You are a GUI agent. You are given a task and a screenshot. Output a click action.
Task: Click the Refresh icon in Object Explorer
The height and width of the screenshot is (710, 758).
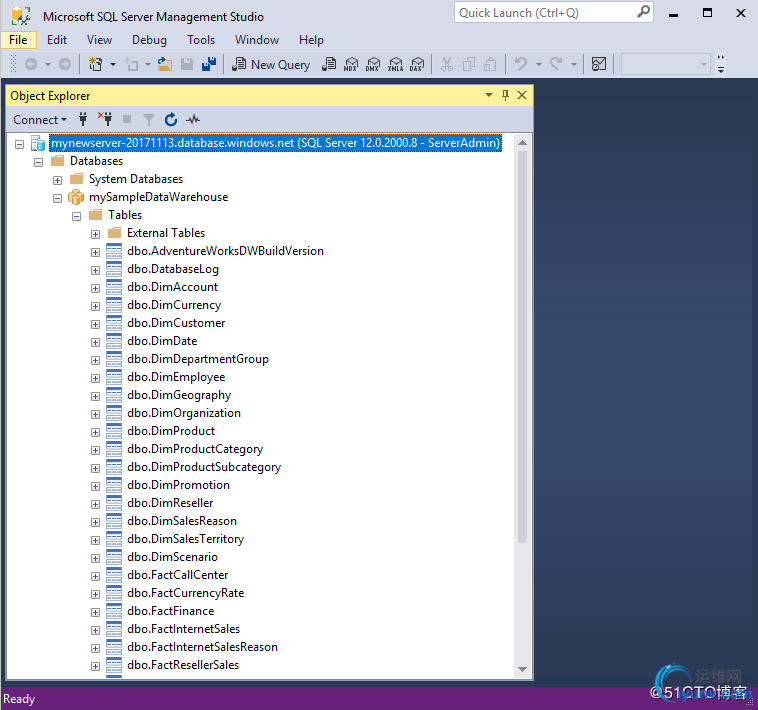coord(171,119)
